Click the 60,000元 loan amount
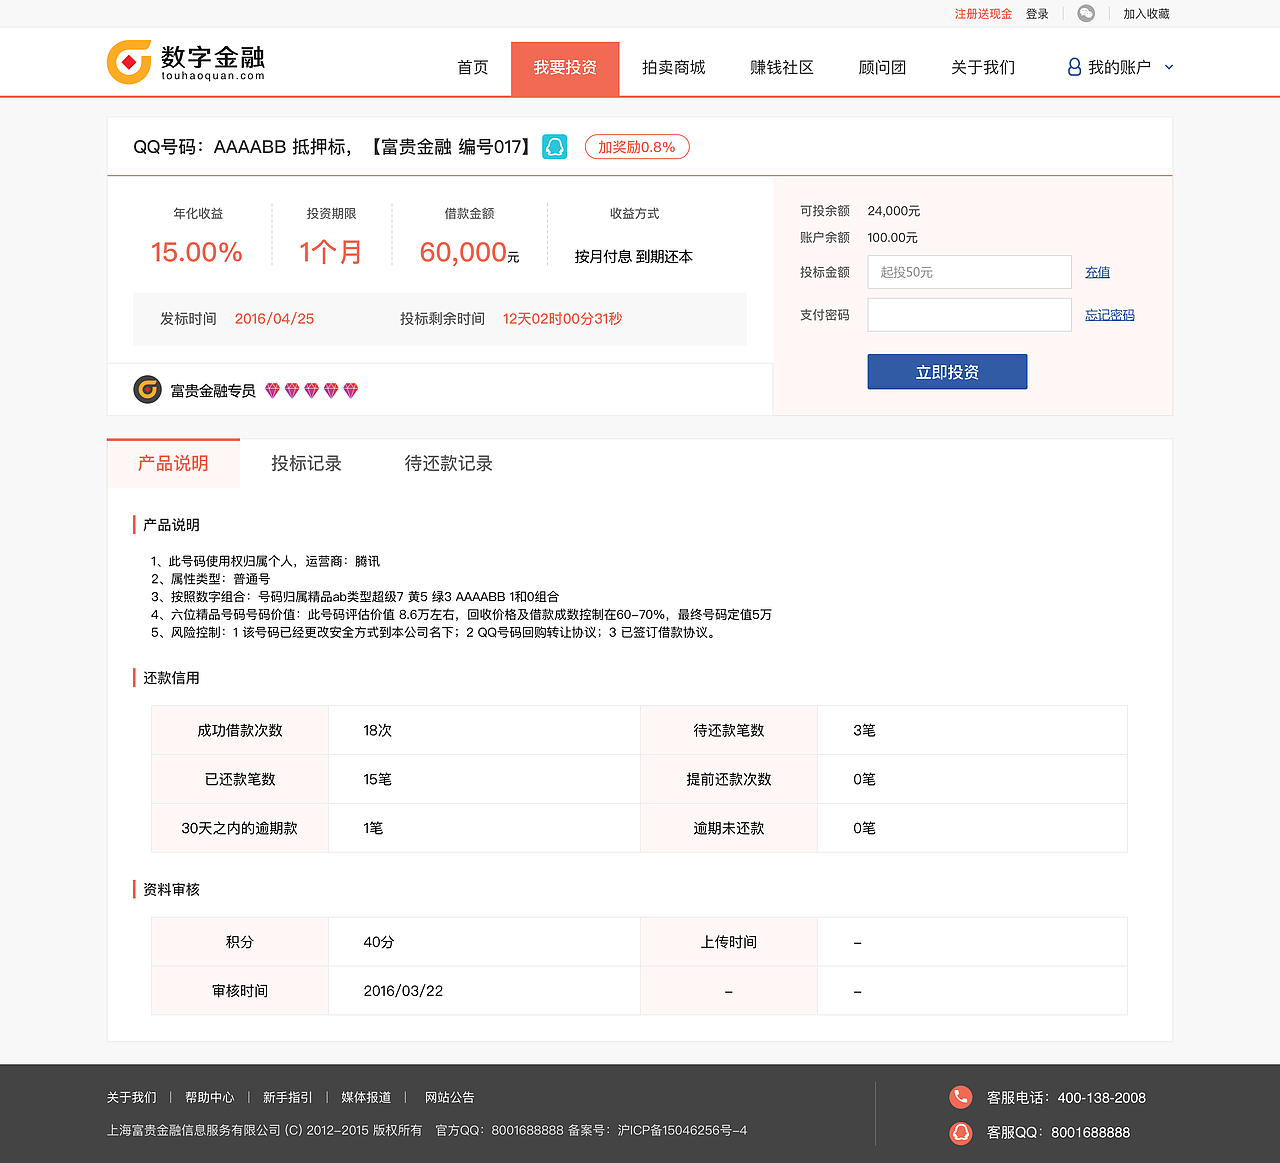 click(x=470, y=252)
